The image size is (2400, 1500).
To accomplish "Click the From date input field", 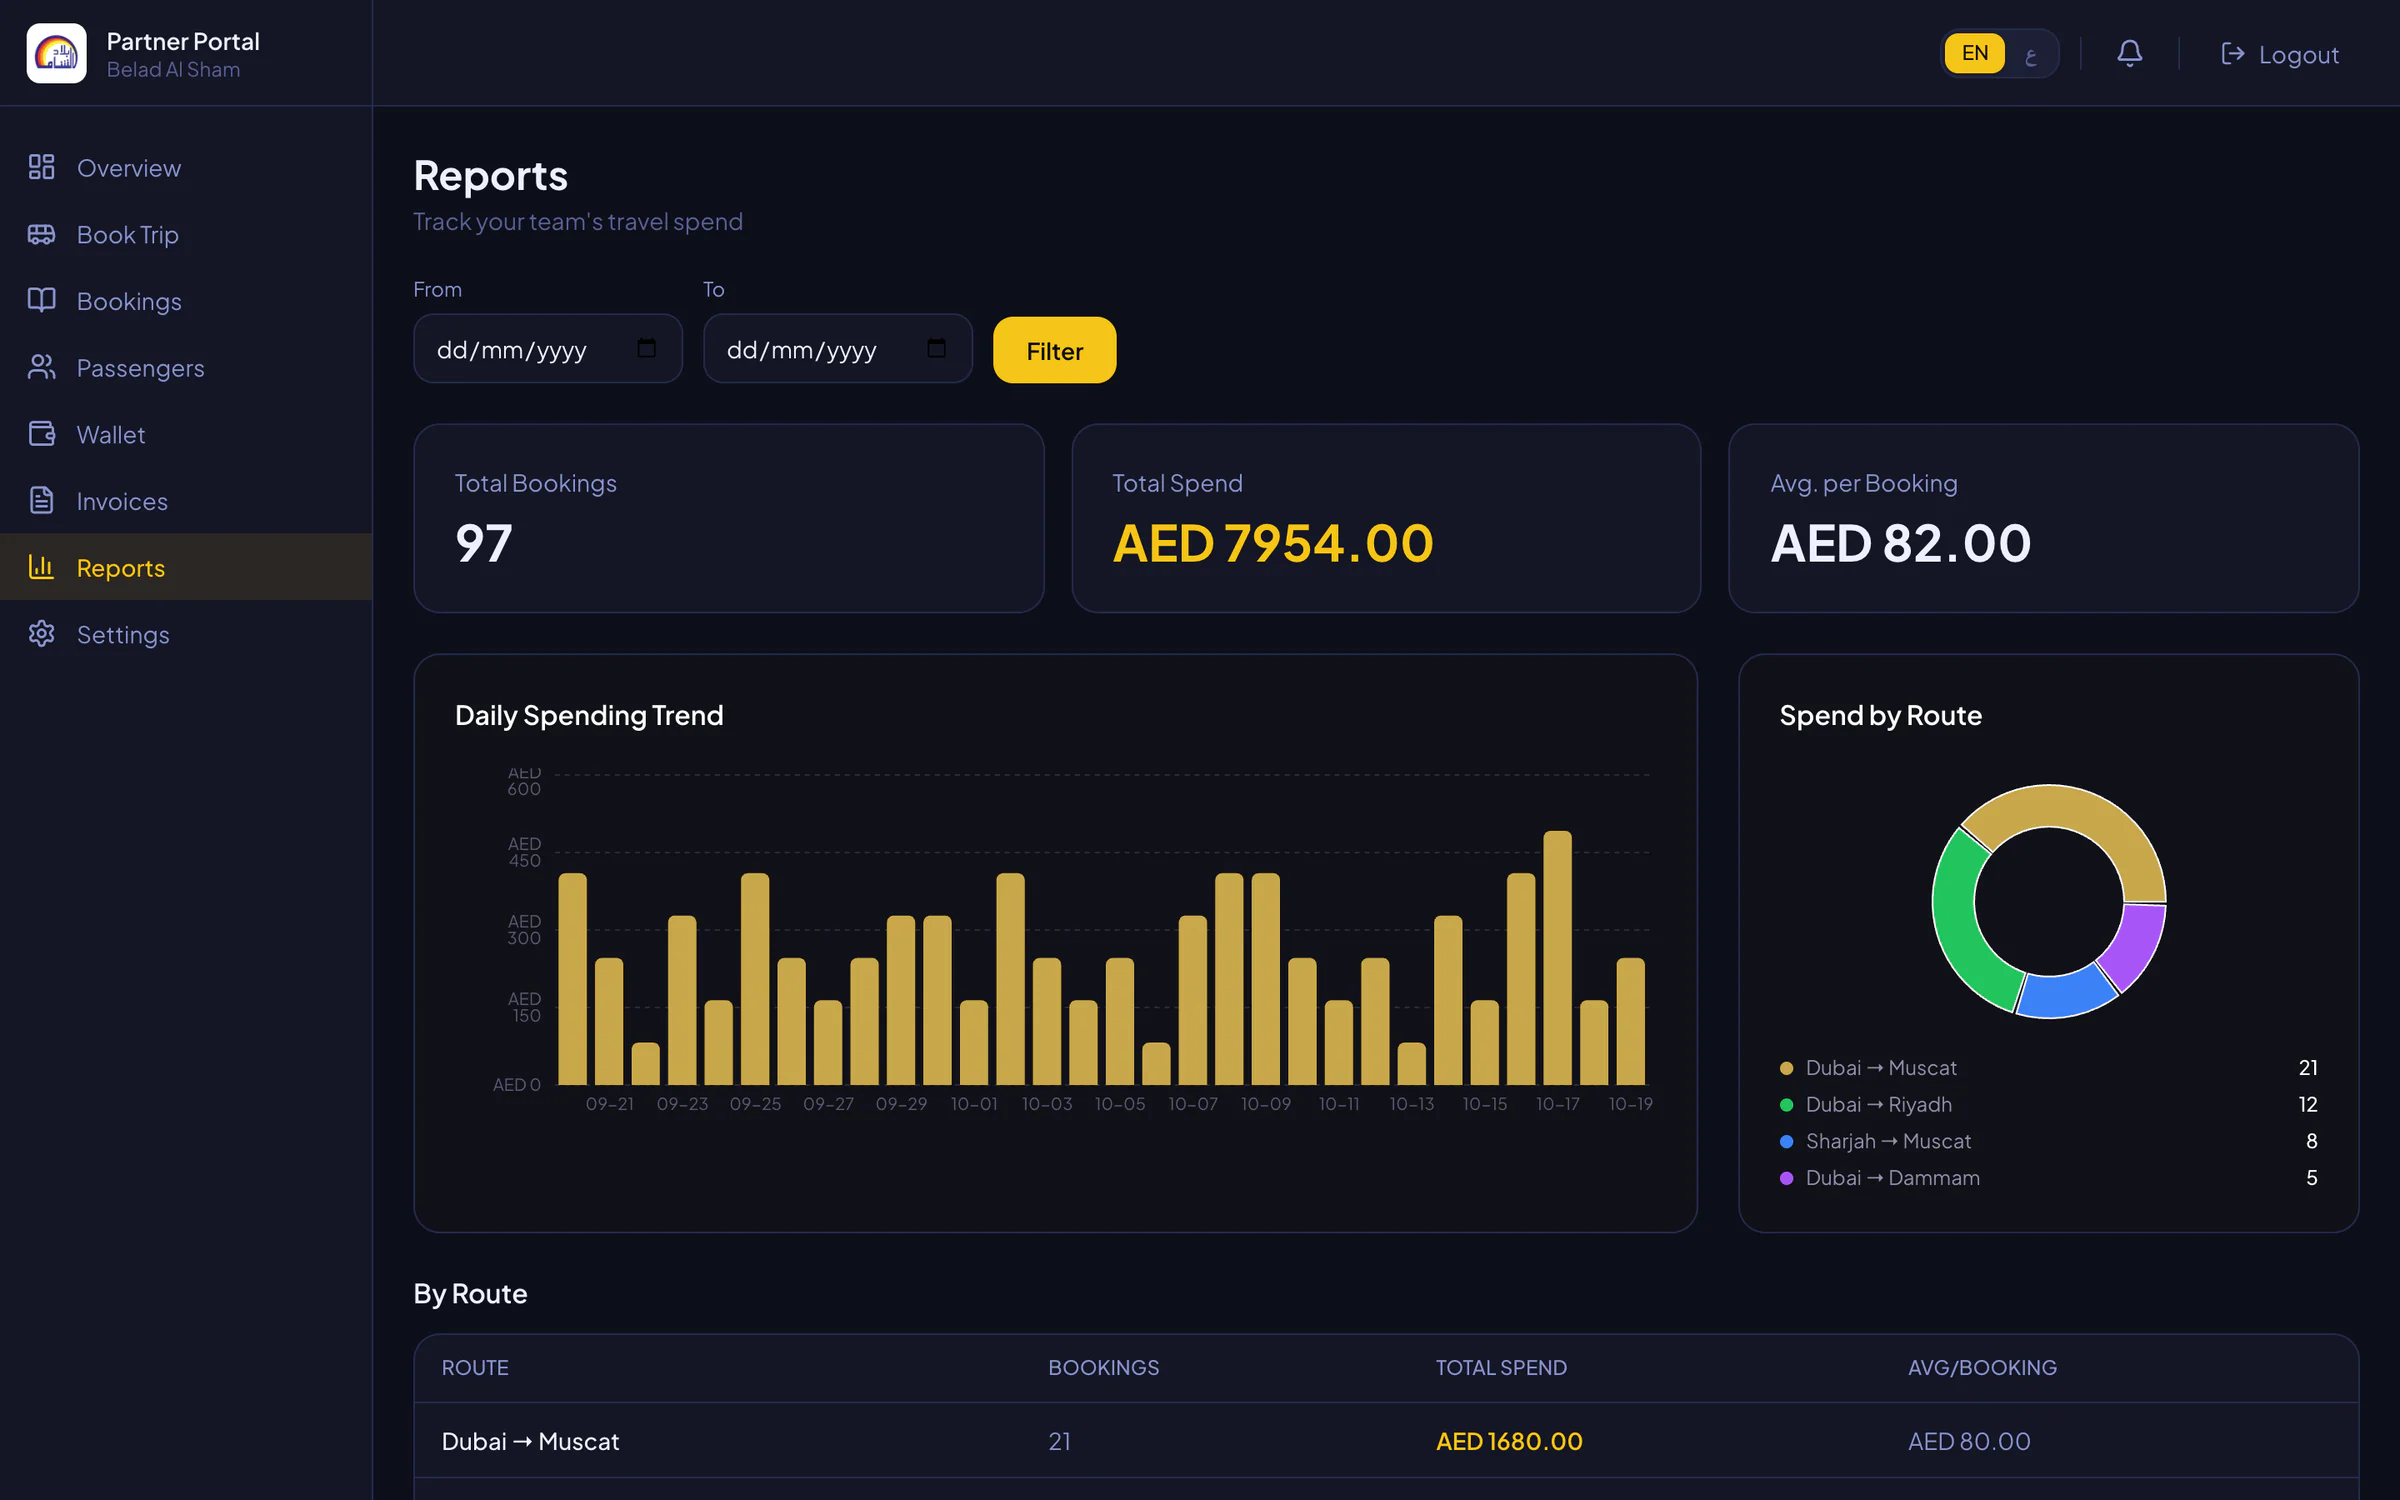I will pos(548,348).
